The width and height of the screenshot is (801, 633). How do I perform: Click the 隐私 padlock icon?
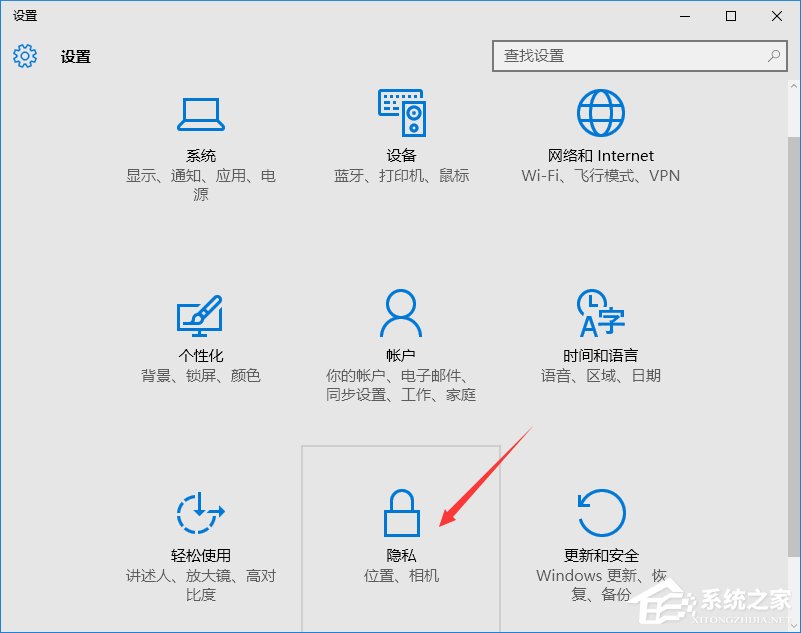click(400, 512)
